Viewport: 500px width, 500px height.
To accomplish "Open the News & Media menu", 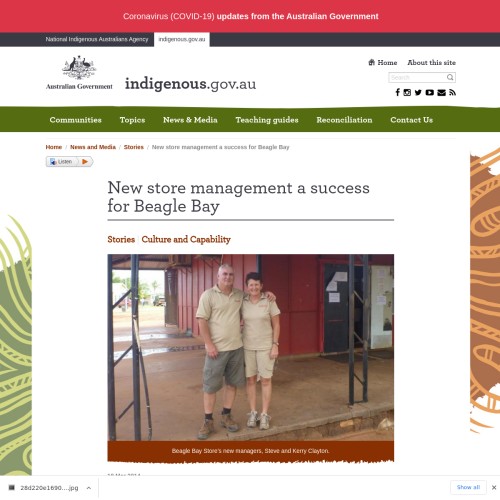I will click(x=190, y=120).
